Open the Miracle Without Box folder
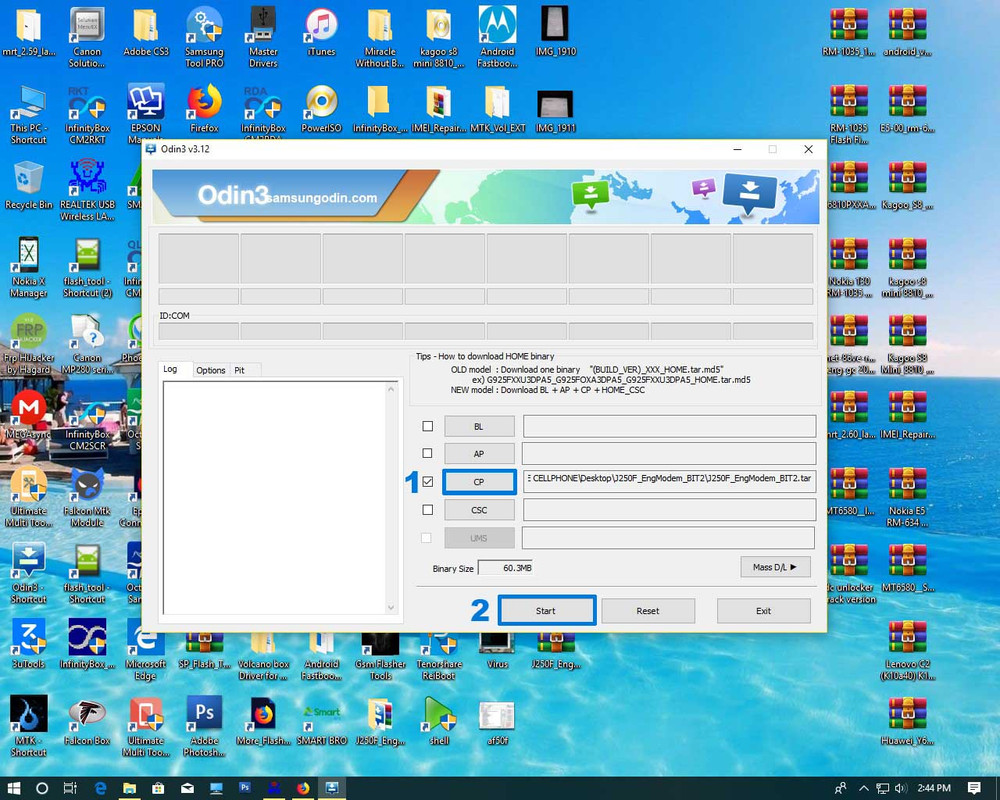The height and width of the screenshot is (800, 1000). (x=380, y=38)
